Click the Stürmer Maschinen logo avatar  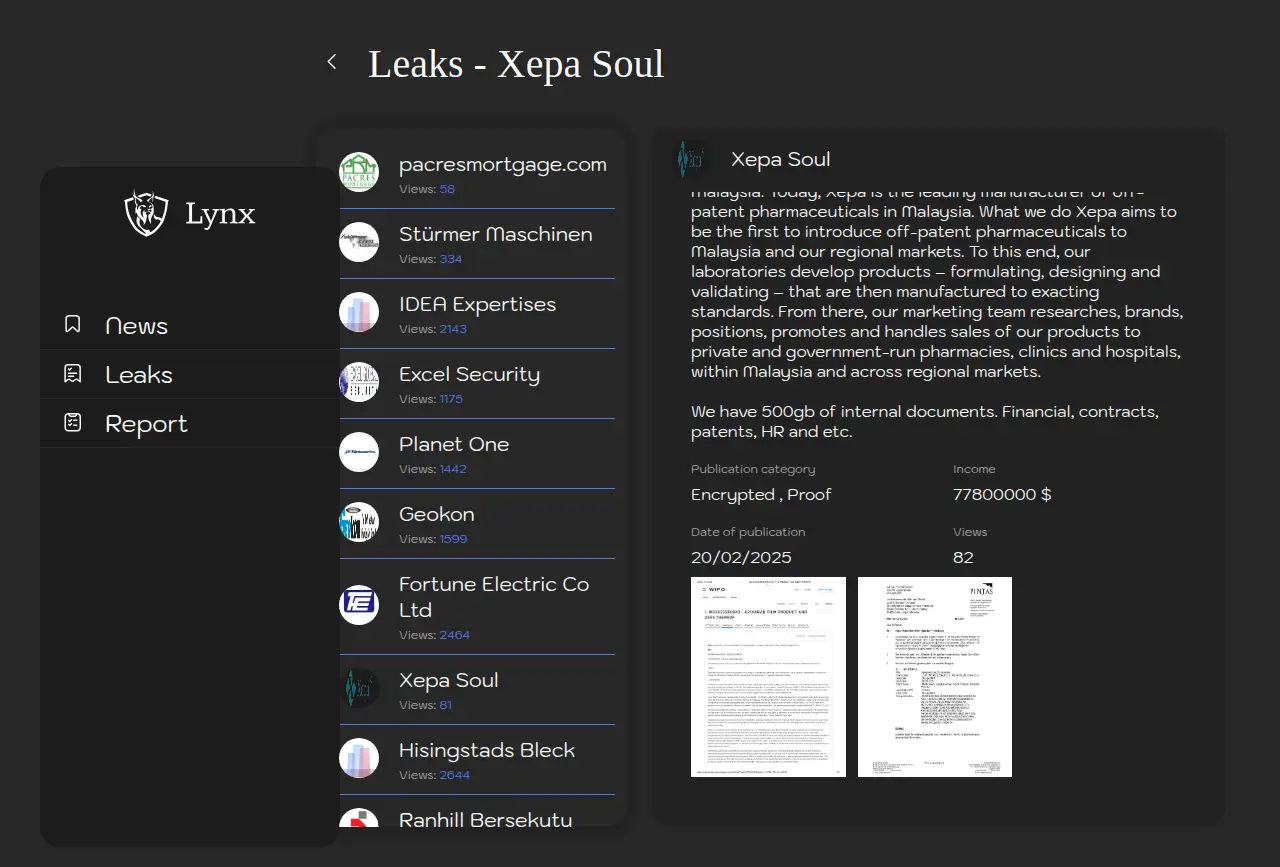click(x=359, y=242)
